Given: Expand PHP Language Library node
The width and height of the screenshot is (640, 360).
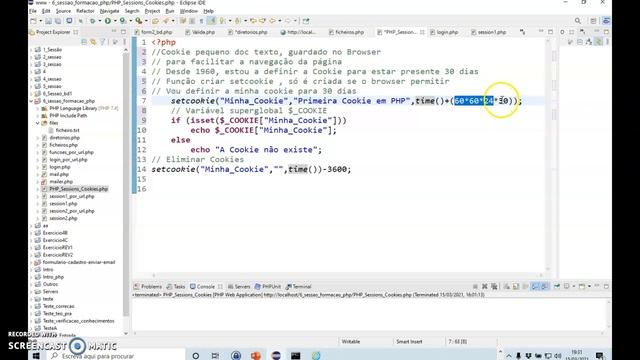Looking at the screenshot, I should click(38, 108).
